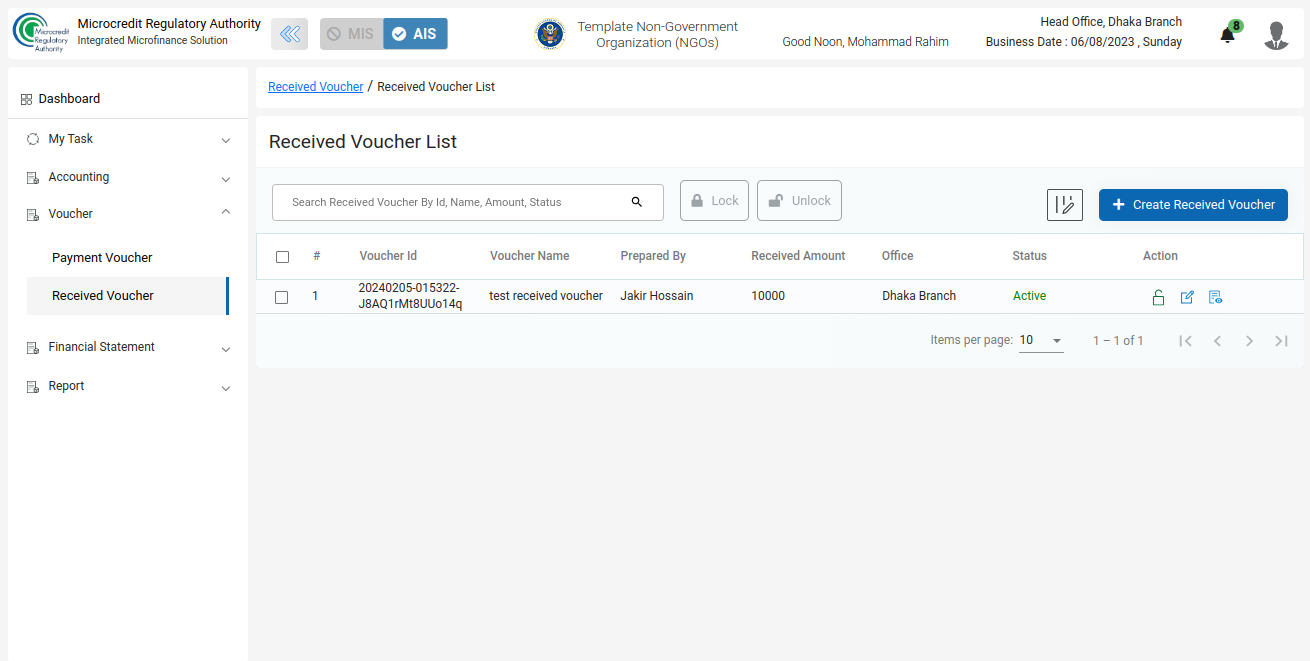Viewport: 1310px width, 661px height.
Task: Tick the select-all header checkbox
Action: coord(282,257)
